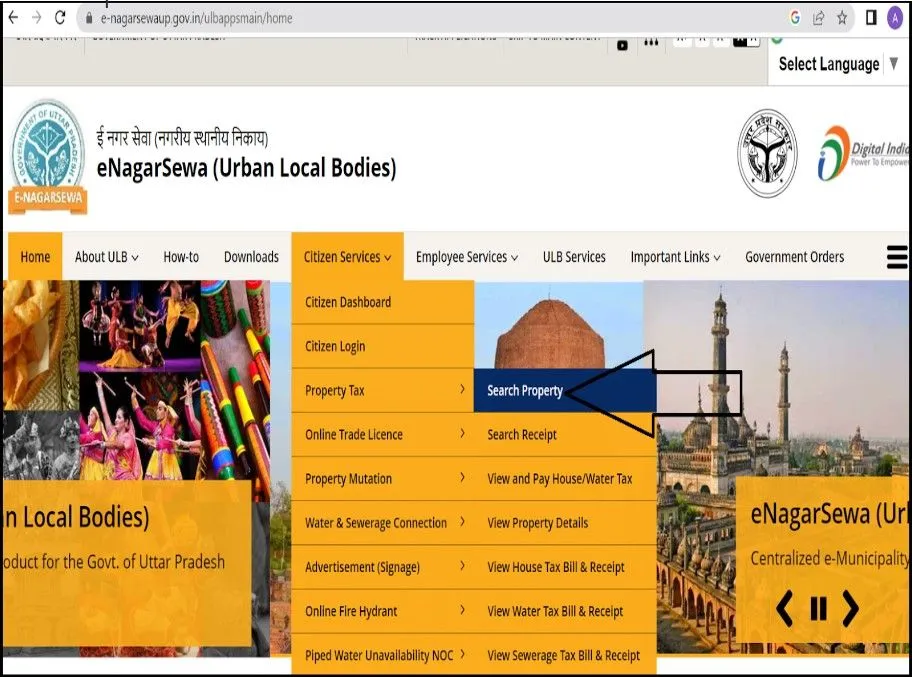This screenshot has width=912, height=677.
Task: Select Search Property from submenu
Action: click(x=525, y=390)
